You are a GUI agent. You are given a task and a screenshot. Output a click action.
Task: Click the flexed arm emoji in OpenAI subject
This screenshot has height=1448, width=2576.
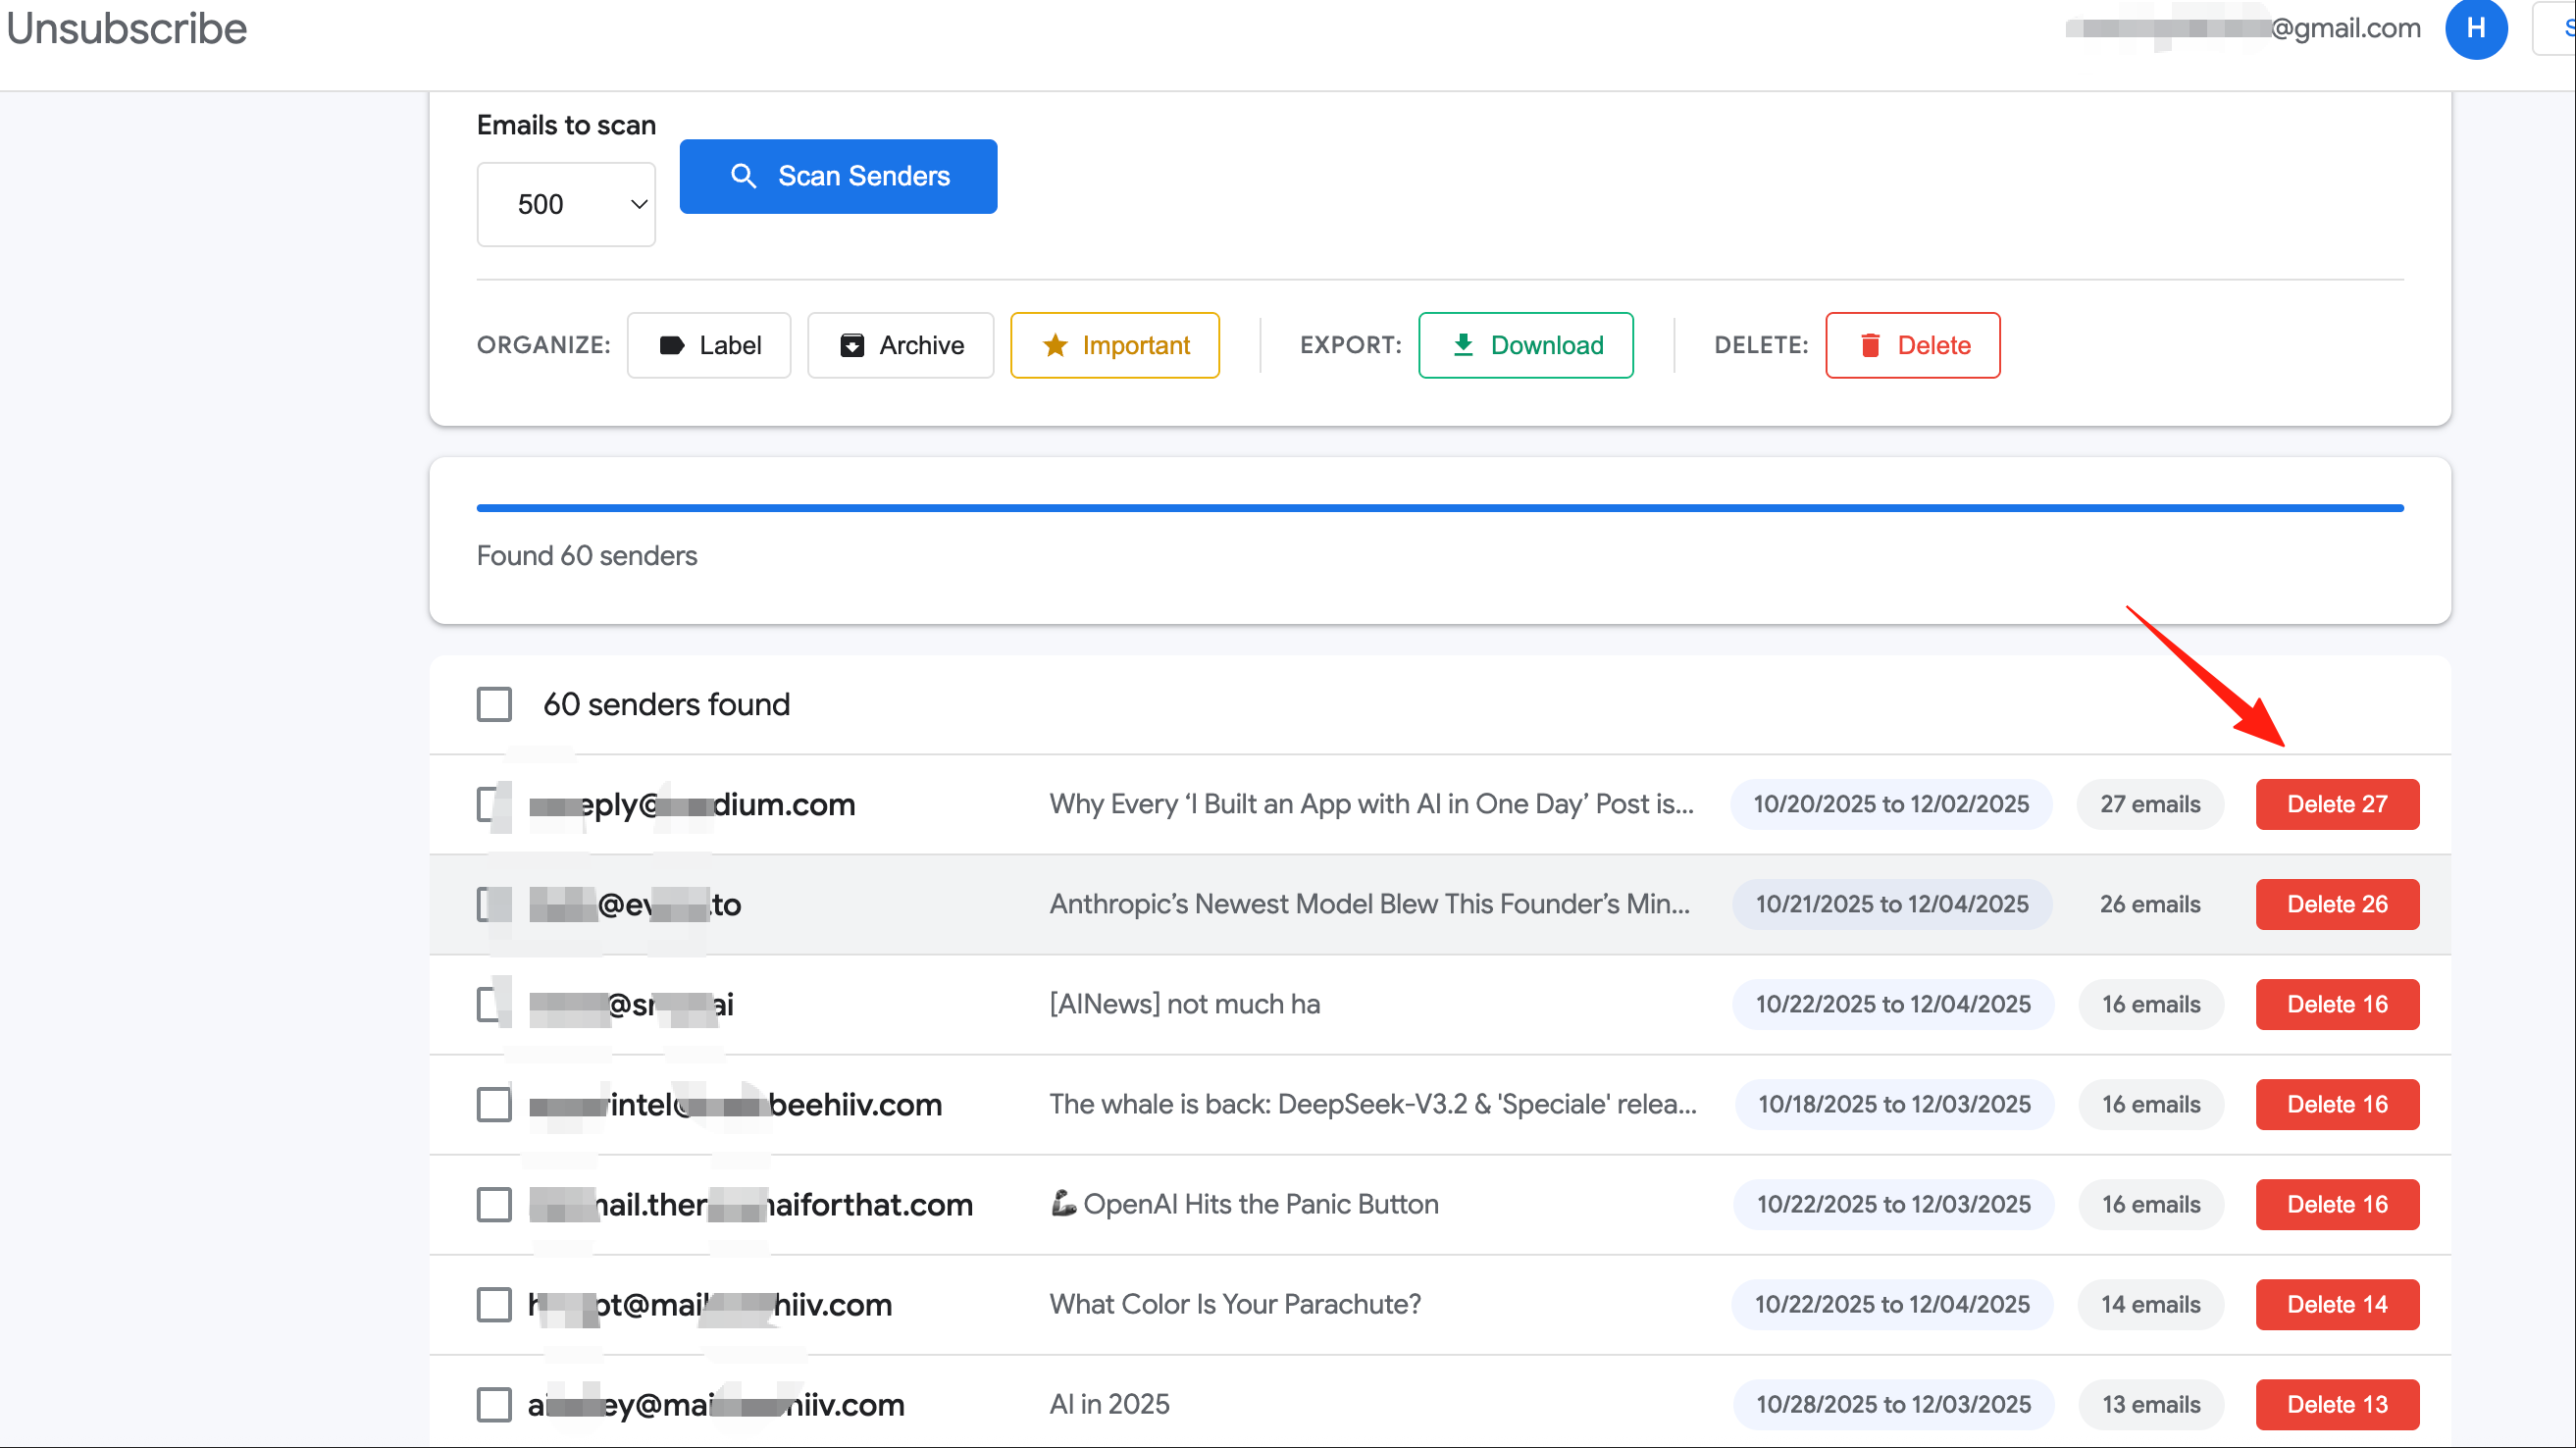pos(1063,1203)
